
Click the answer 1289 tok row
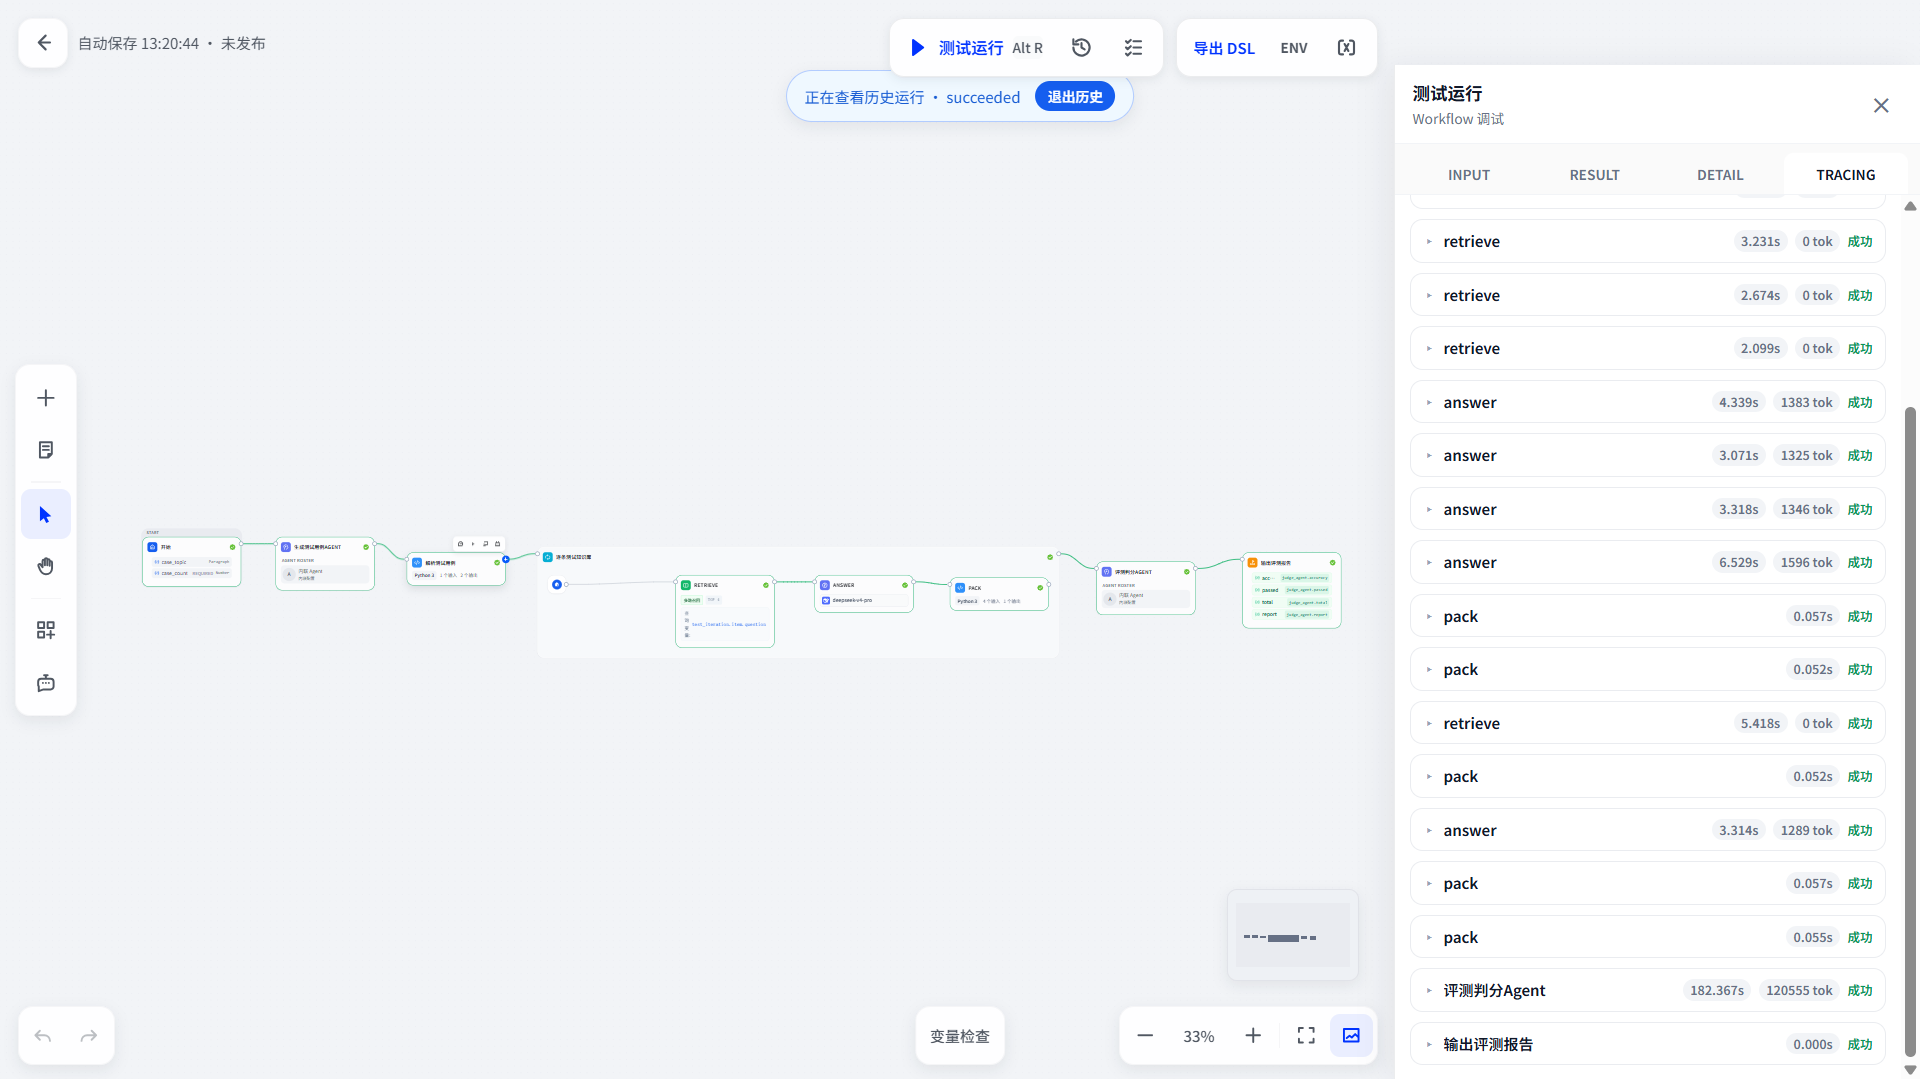click(x=1648, y=830)
